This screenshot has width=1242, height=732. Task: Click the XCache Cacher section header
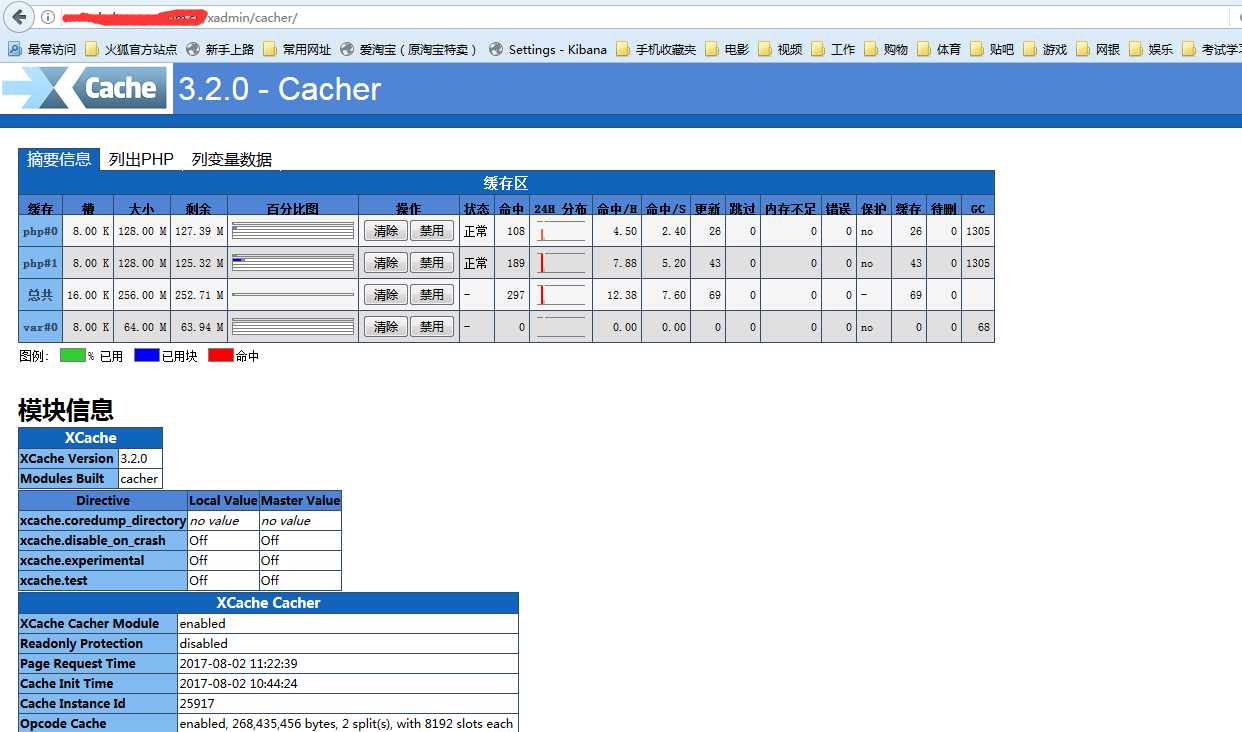[269, 603]
